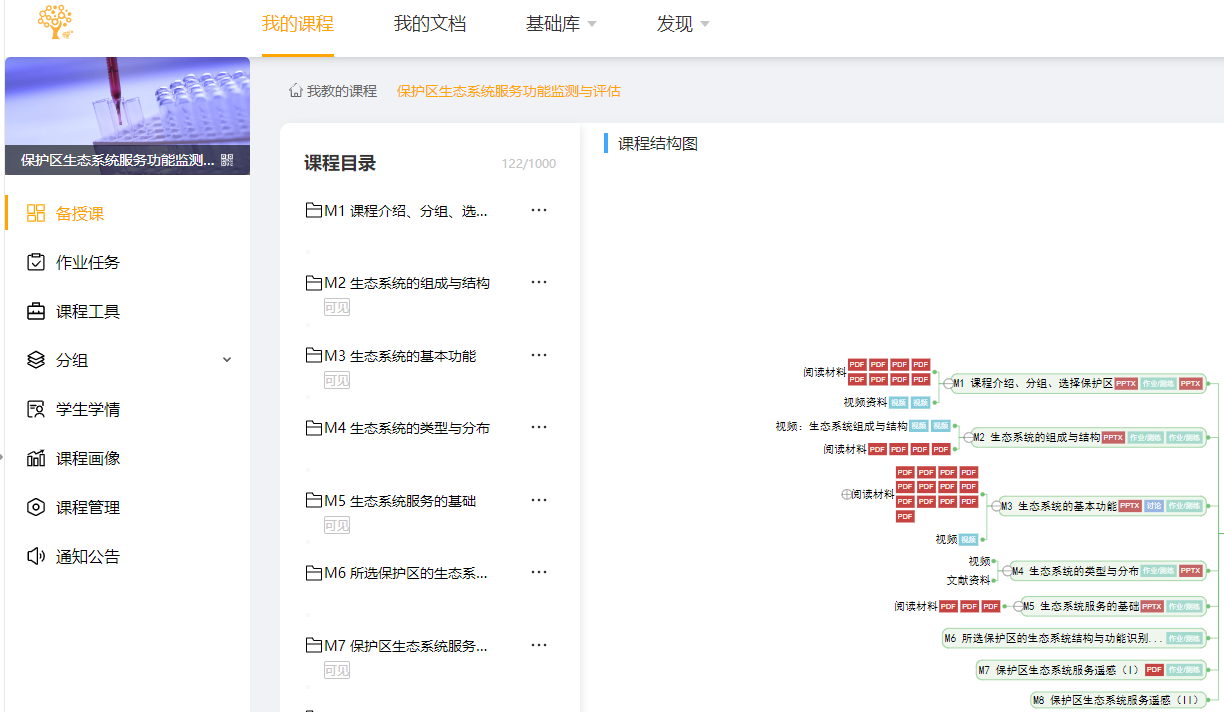
Task: Click the 课程画像 chart icon
Action: 36,458
